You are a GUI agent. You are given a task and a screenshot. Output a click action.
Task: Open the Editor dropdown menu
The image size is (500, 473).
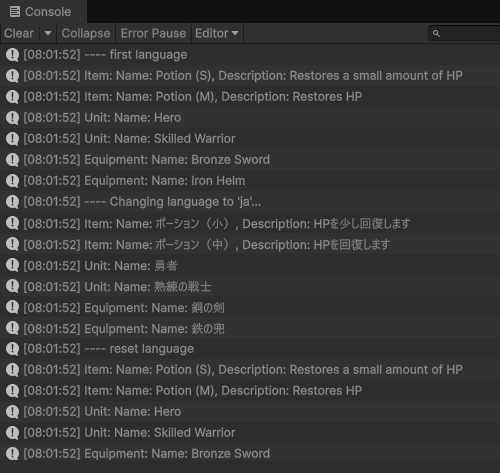tap(217, 33)
